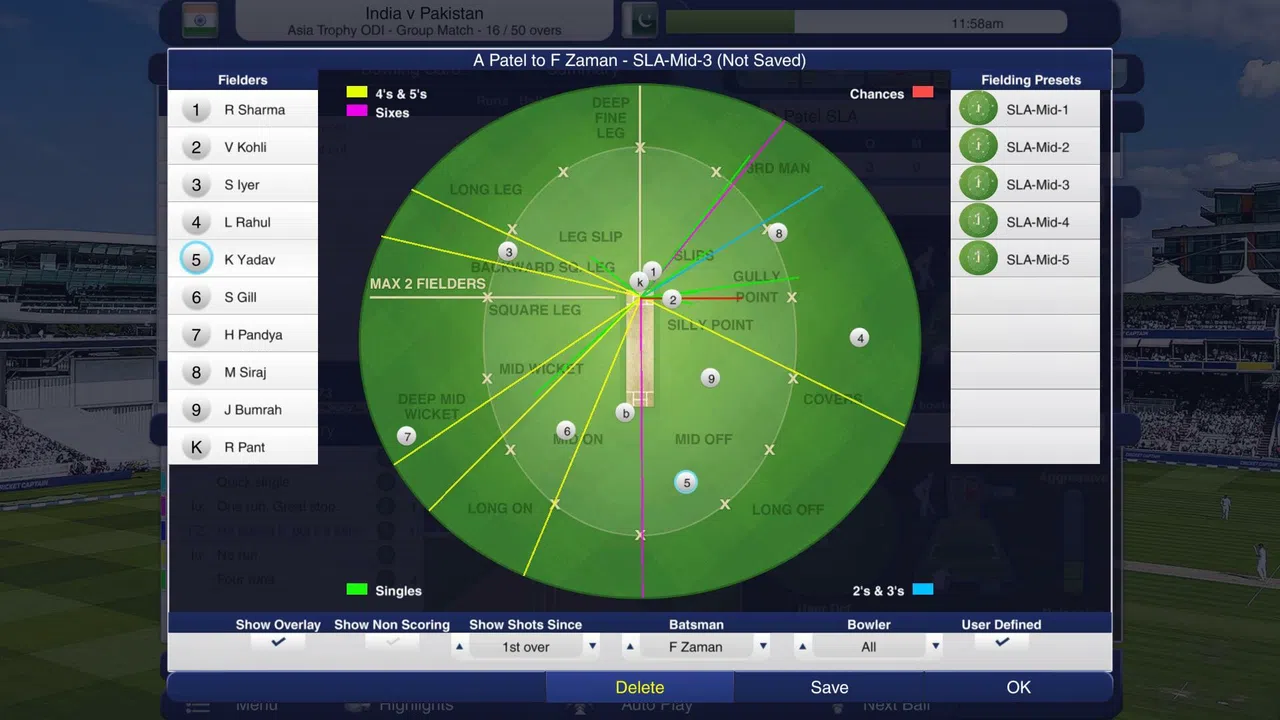Toggle the User Defined checkbox

(1001, 643)
